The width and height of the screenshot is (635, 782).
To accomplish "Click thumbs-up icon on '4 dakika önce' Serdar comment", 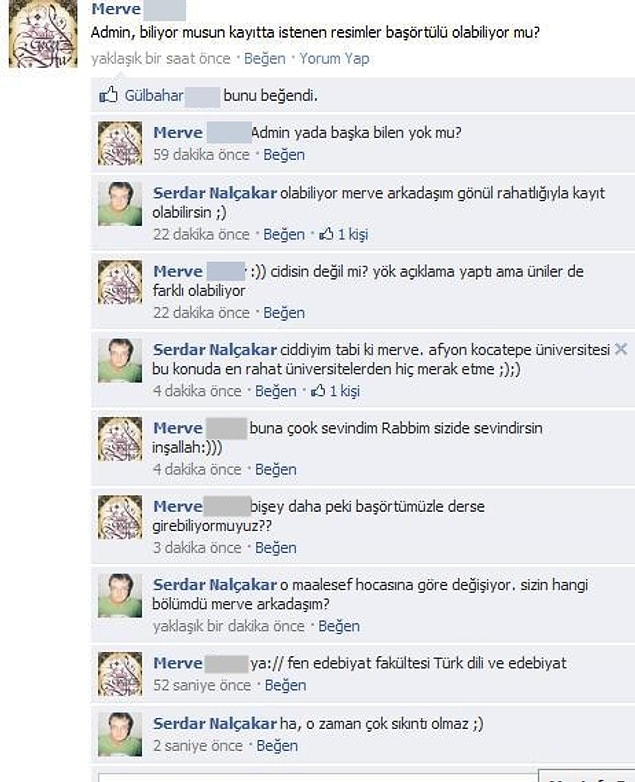I will point(318,391).
